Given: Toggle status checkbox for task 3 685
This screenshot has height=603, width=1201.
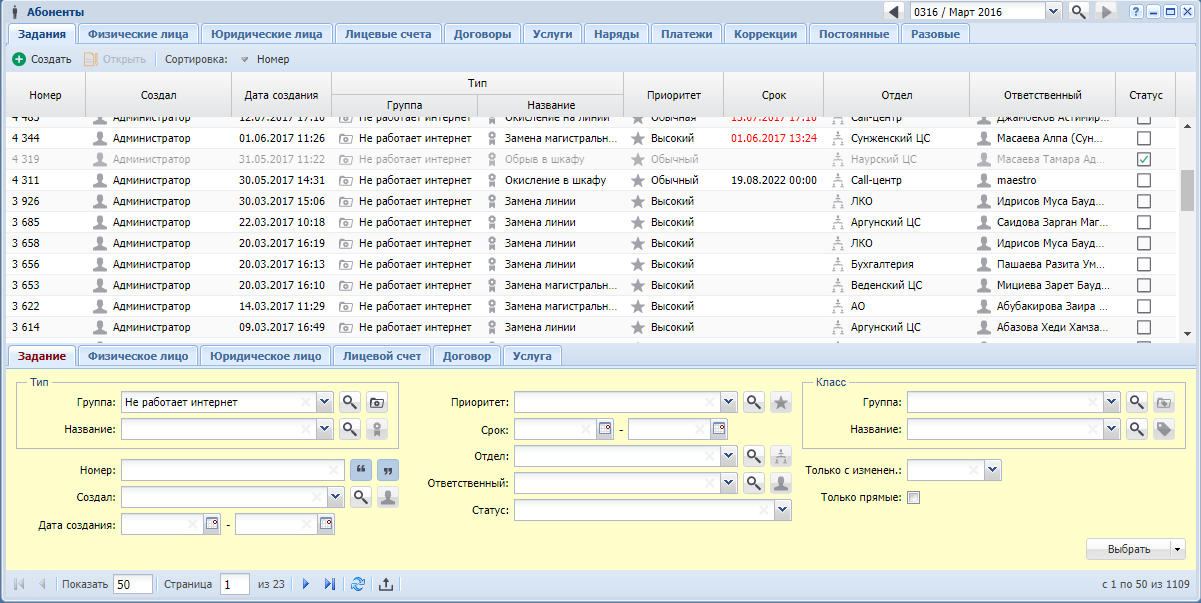Looking at the screenshot, I should 1144,222.
